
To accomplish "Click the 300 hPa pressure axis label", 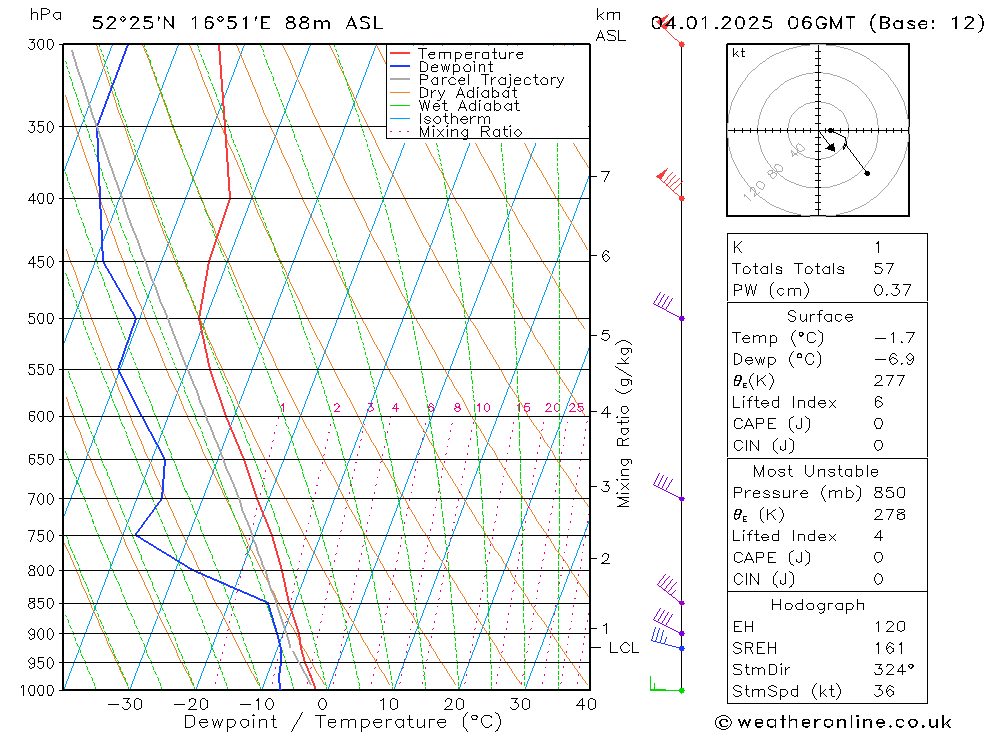I will pyautogui.click(x=41, y=45).
